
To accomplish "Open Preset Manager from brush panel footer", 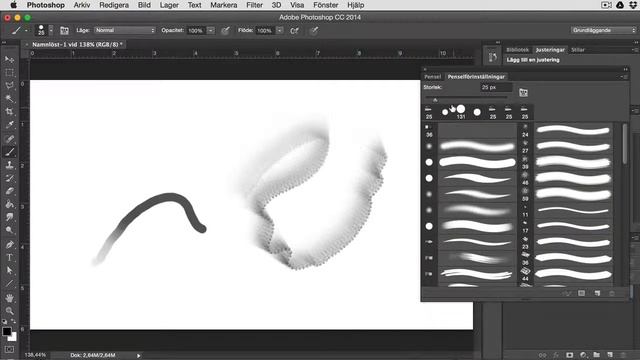I will 582,293.
